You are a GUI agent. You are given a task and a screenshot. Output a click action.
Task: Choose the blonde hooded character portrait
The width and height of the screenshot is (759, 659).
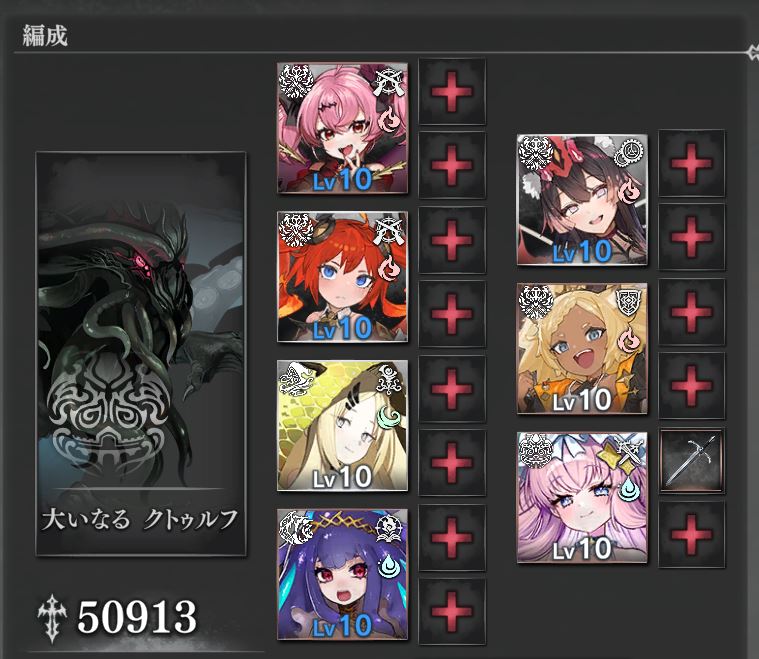pos(342,425)
